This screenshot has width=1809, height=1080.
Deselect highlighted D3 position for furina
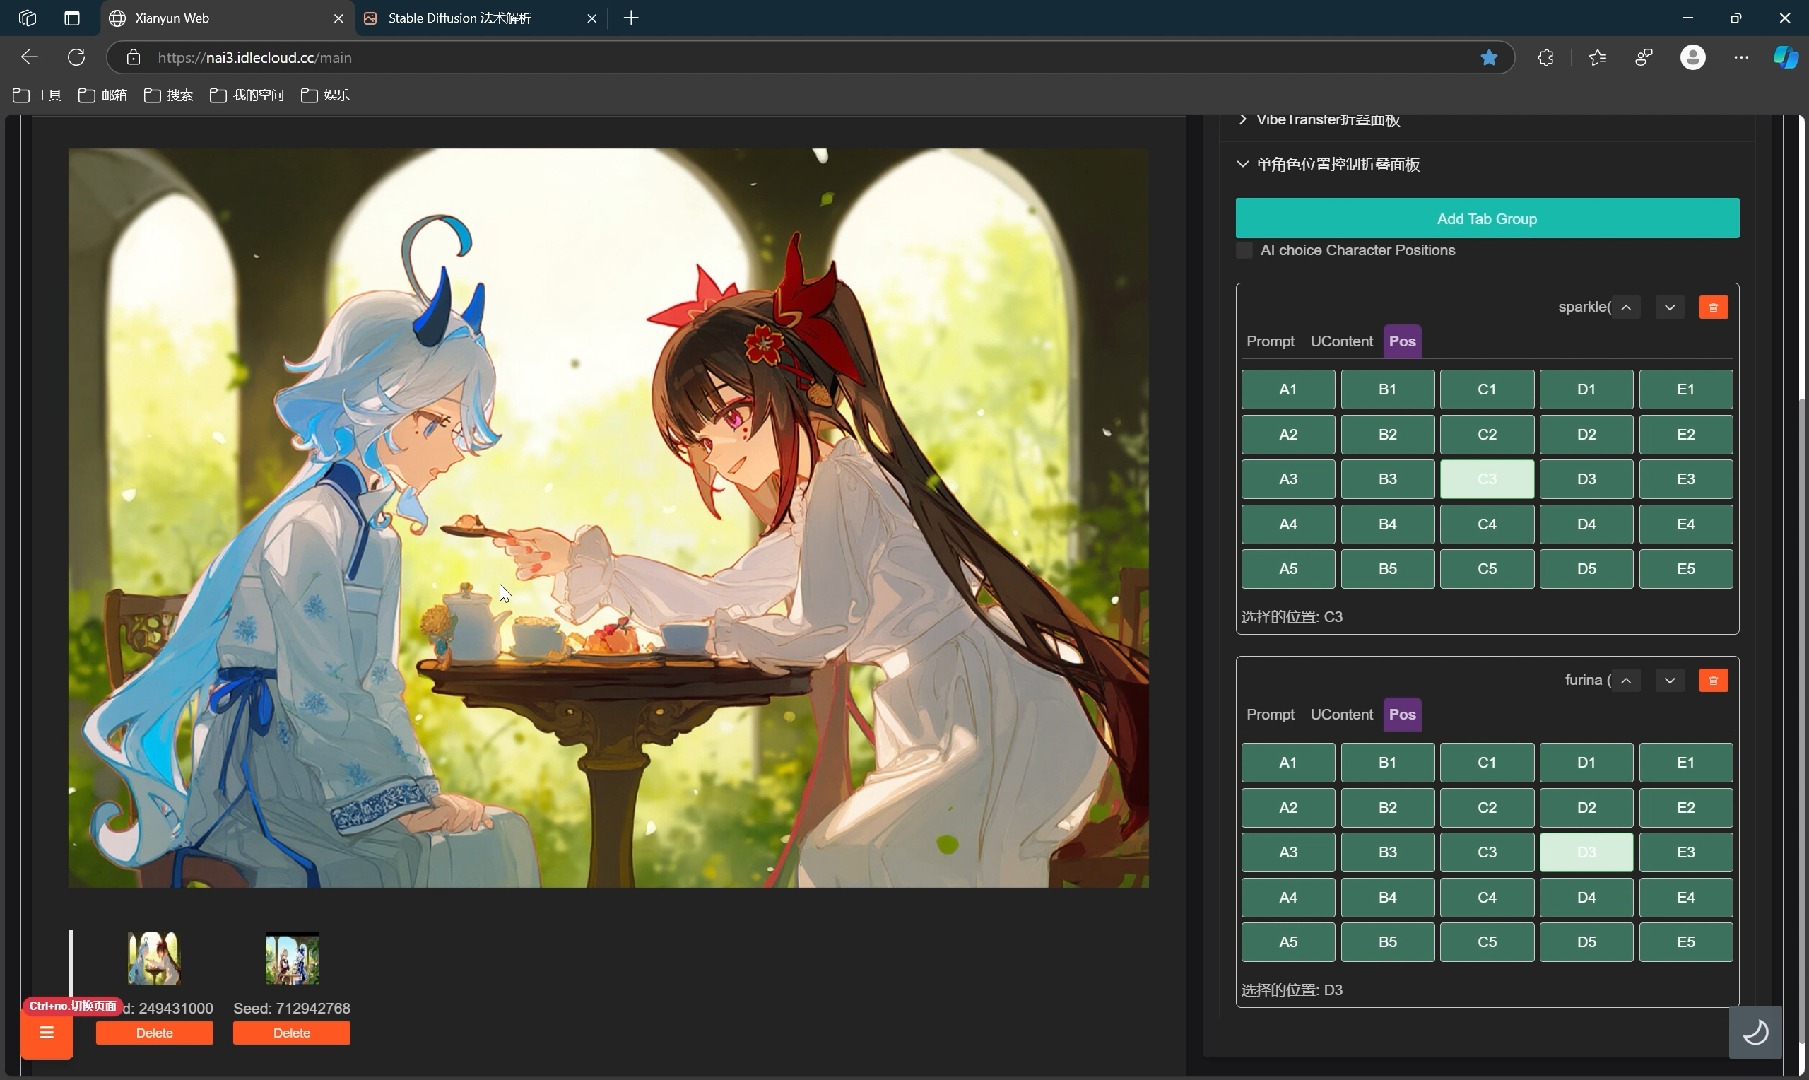pyautogui.click(x=1586, y=852)
